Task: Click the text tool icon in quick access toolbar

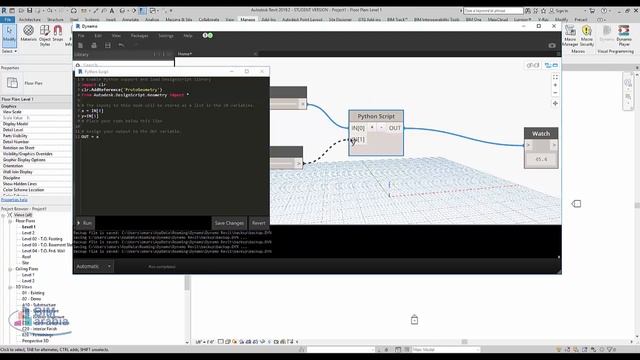Action: 111,11
